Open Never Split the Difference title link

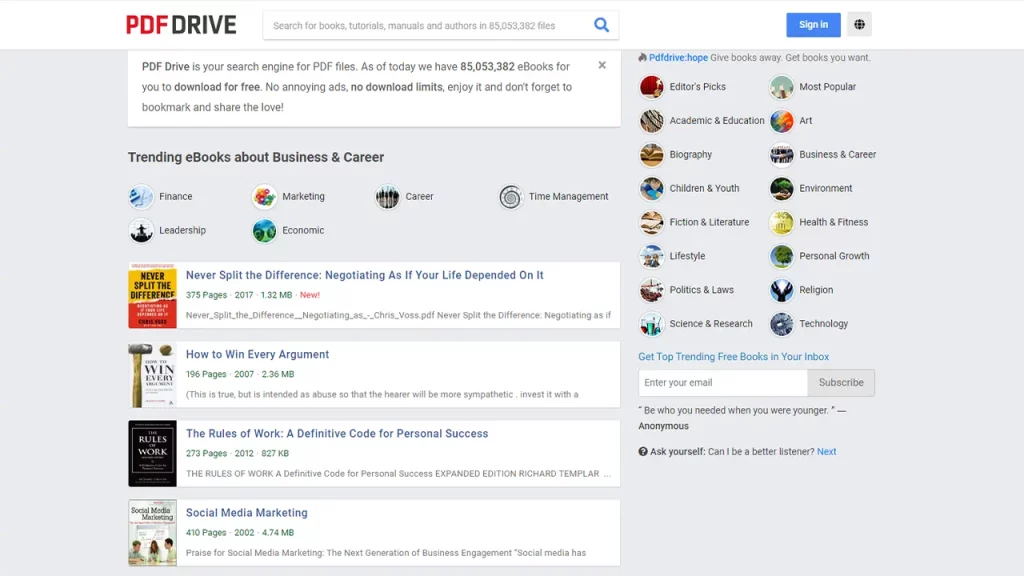click(364, 275)
